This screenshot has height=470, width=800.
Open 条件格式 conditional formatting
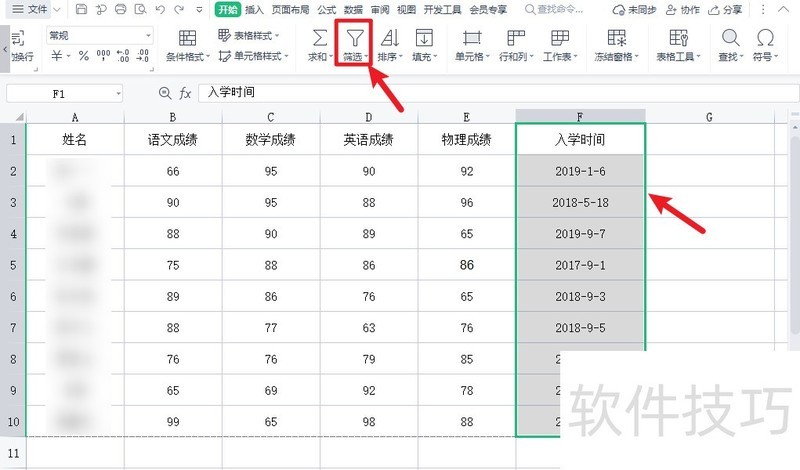[187, 46]
